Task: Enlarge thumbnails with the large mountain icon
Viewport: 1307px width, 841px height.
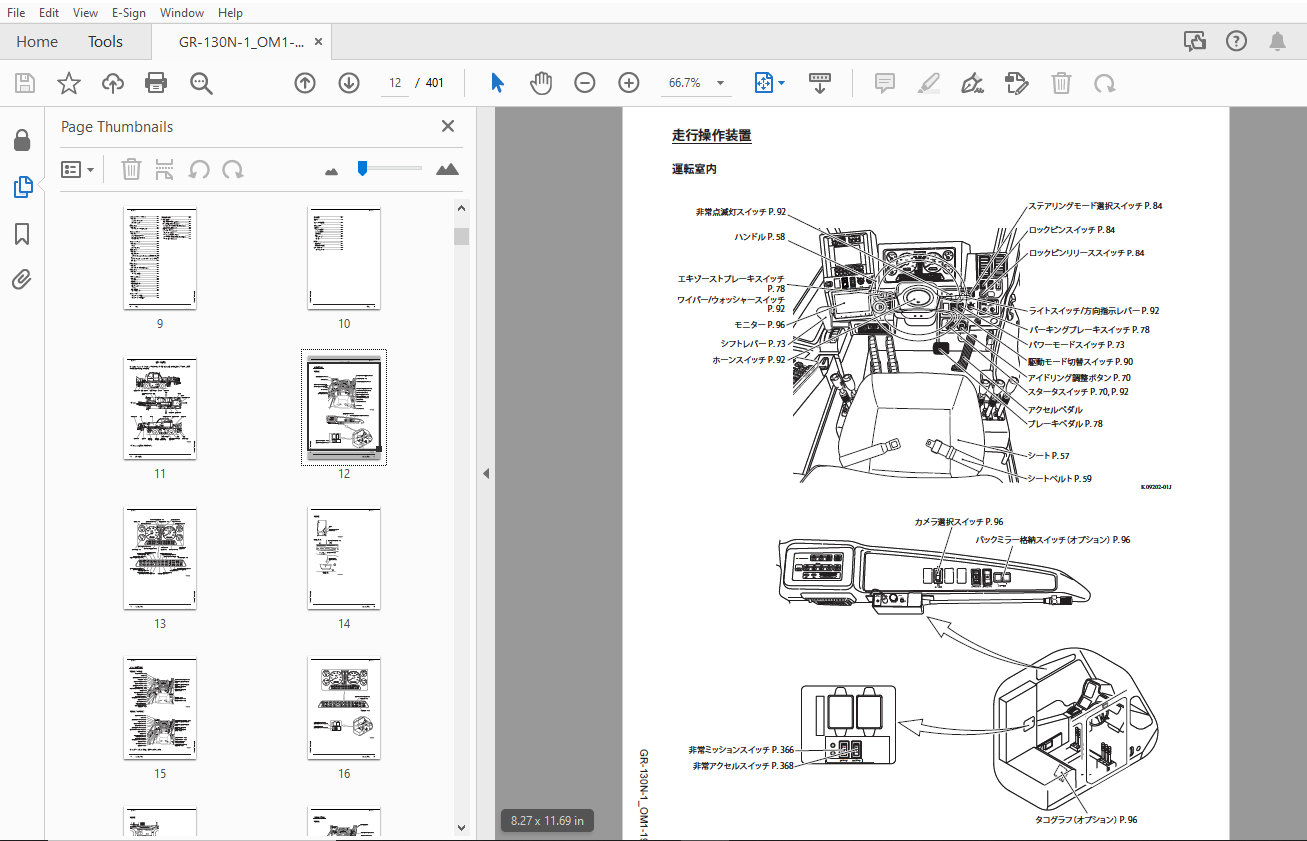Action: (x=448, y=169)
